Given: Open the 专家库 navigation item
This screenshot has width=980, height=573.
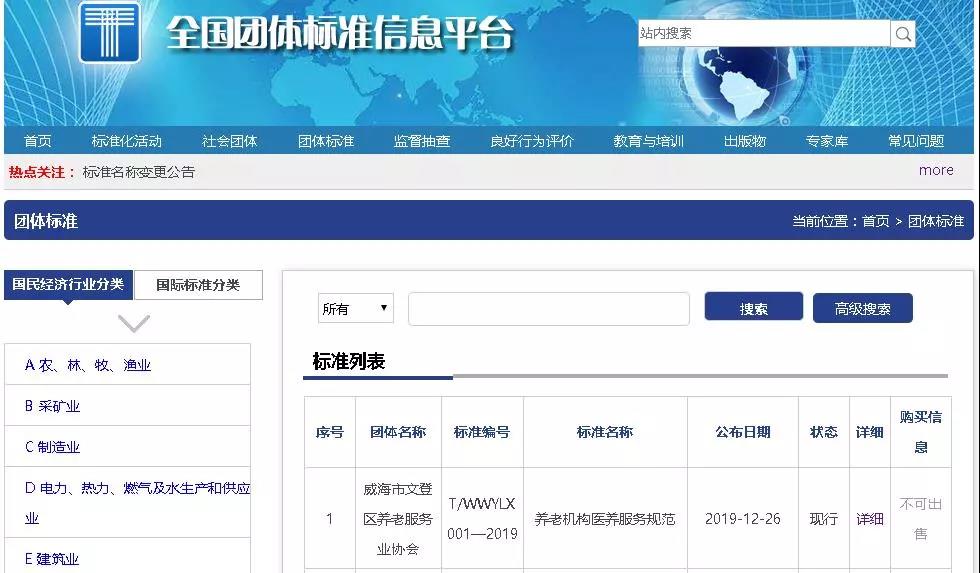Looking at the screenshot, I should (x=827, y=141).
